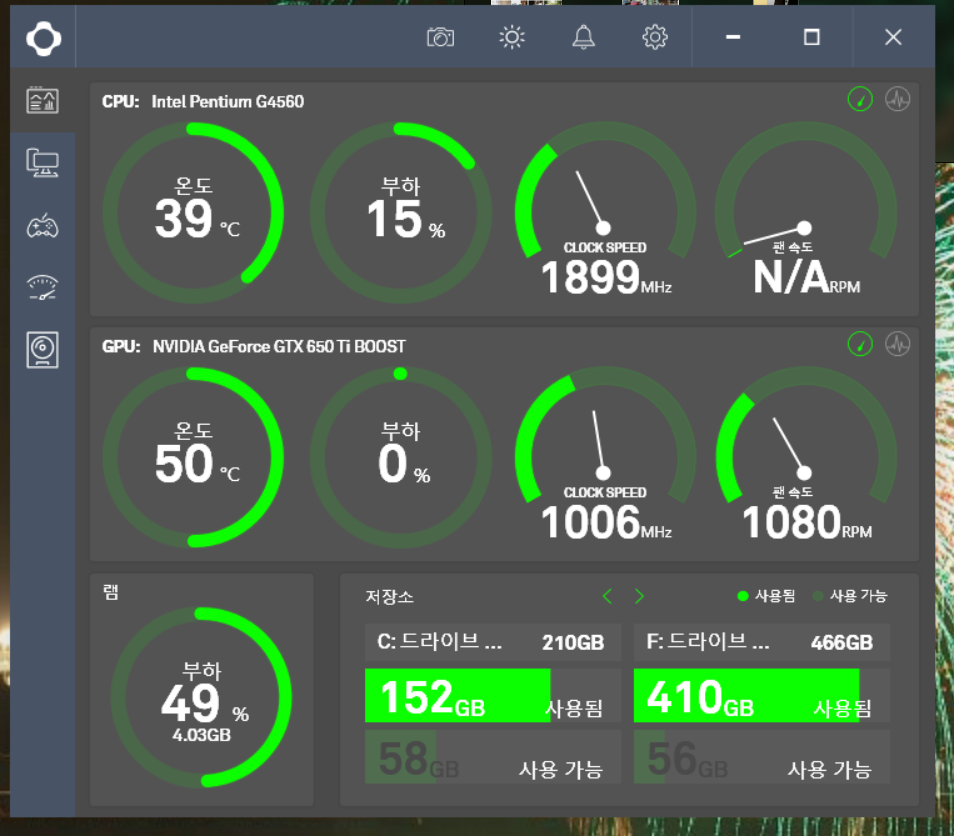Show next storage drives arrow
The image size is (954, 836).
[x=639, y=596]
